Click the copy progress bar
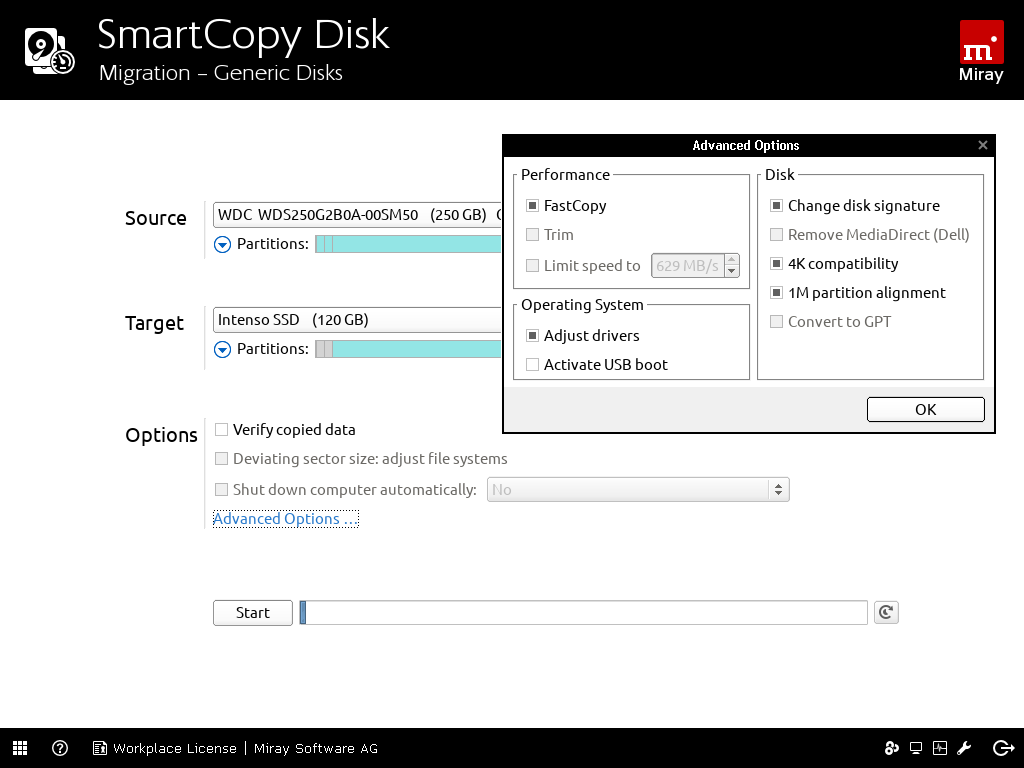Screen dimensions: 1024x768 click(584, 613)
